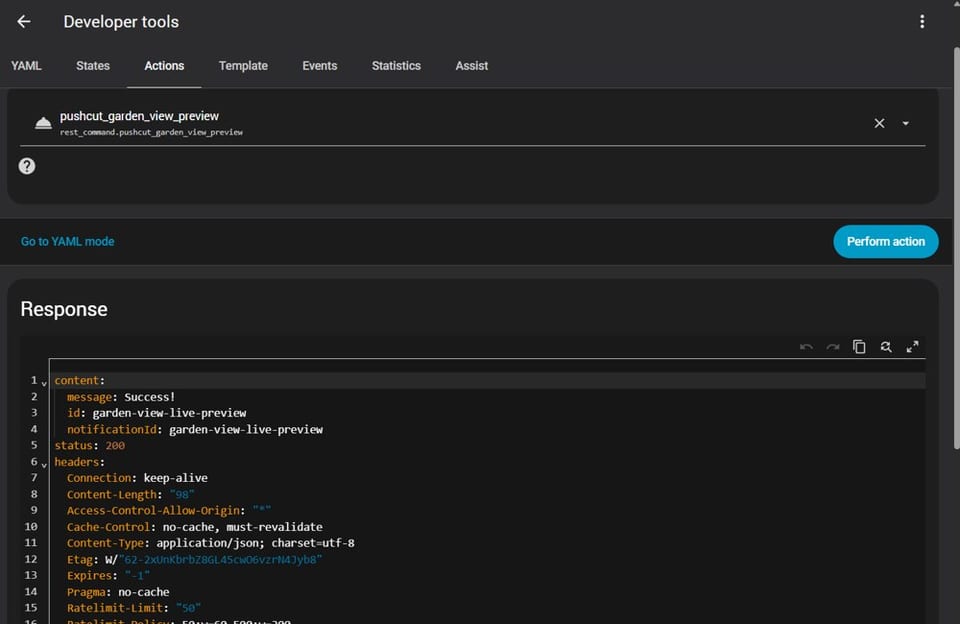Viewport: 960px width, 624px height.
Task: Click the back arrow to leave Developer tools
Action: [23, 21]
